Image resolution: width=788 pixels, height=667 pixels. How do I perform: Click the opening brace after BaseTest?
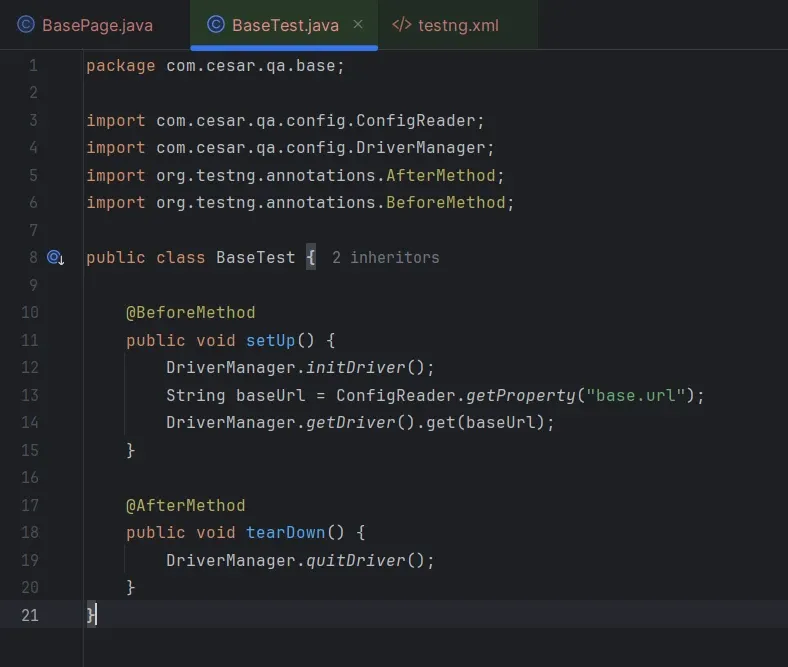(x=311, y=258)
